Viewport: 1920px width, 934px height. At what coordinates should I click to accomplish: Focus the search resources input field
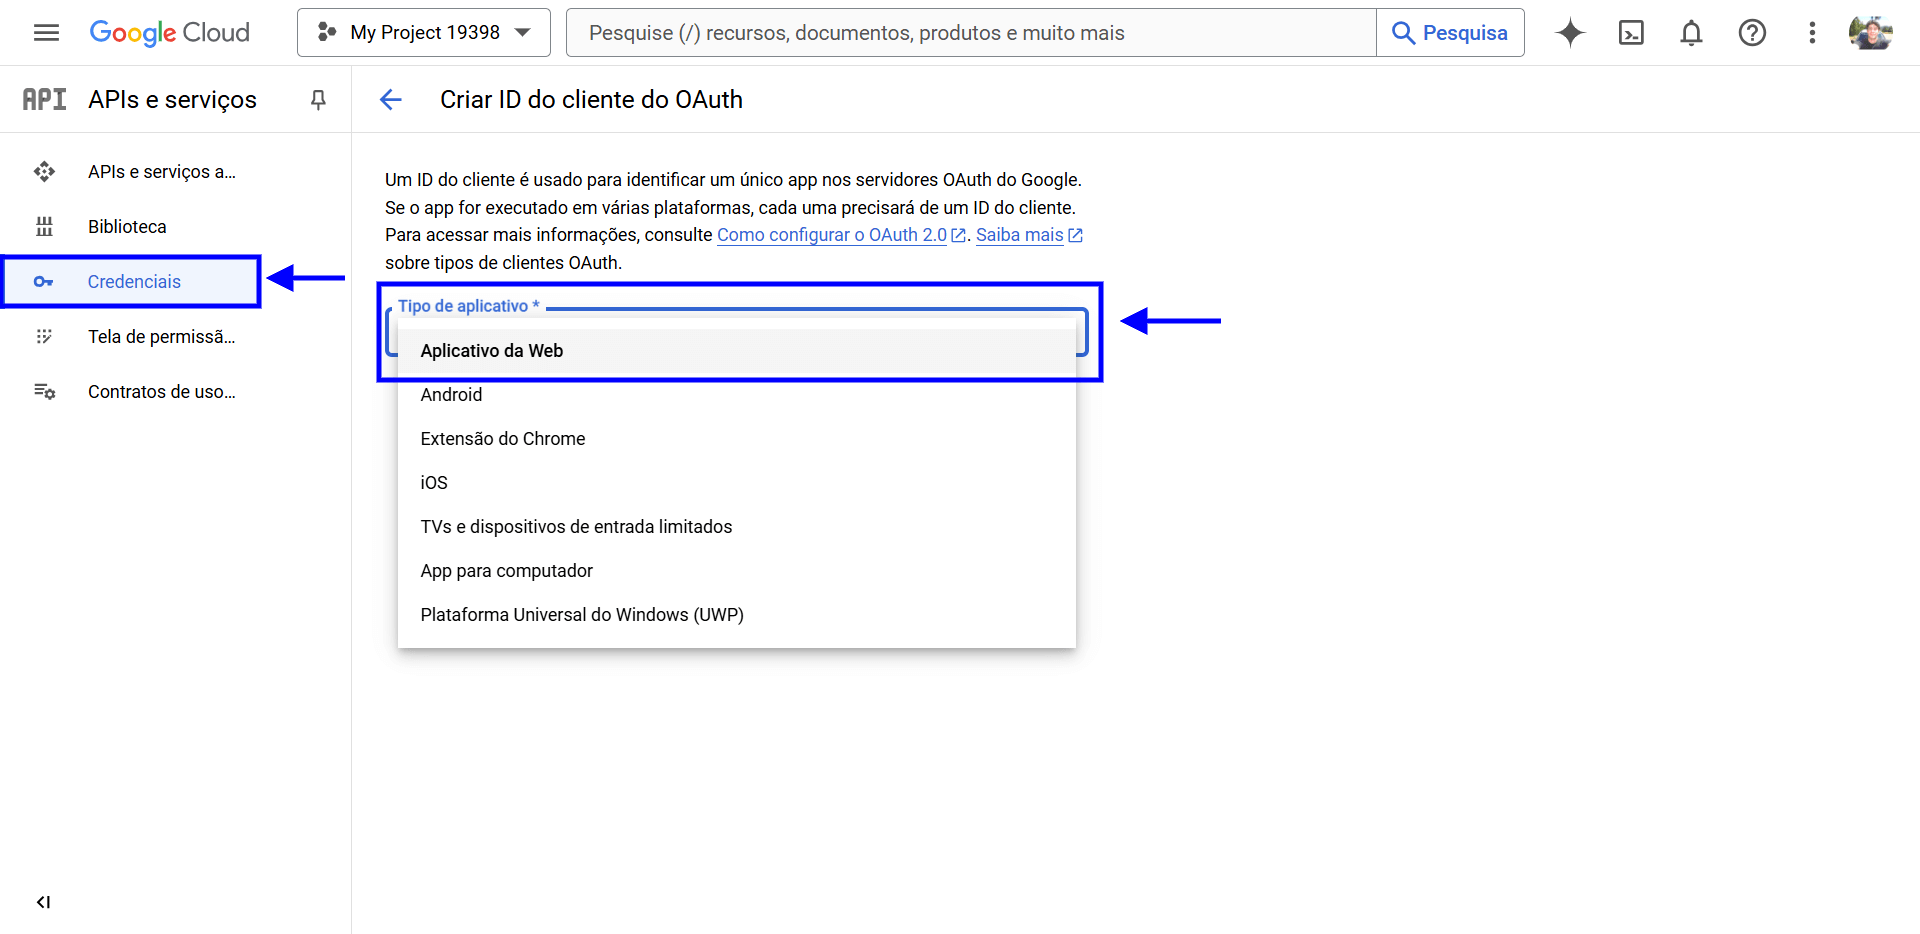point(971,33)
